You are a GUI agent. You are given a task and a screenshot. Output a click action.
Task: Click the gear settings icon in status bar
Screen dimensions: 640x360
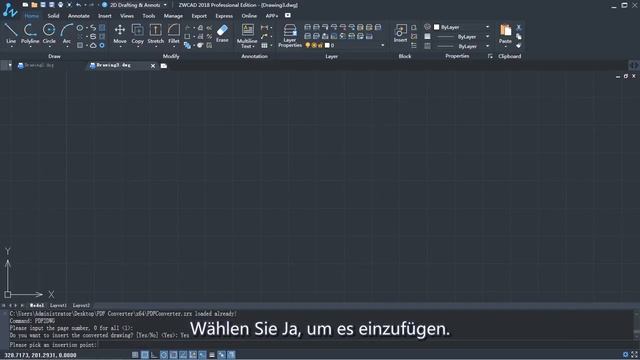point(625,355)
